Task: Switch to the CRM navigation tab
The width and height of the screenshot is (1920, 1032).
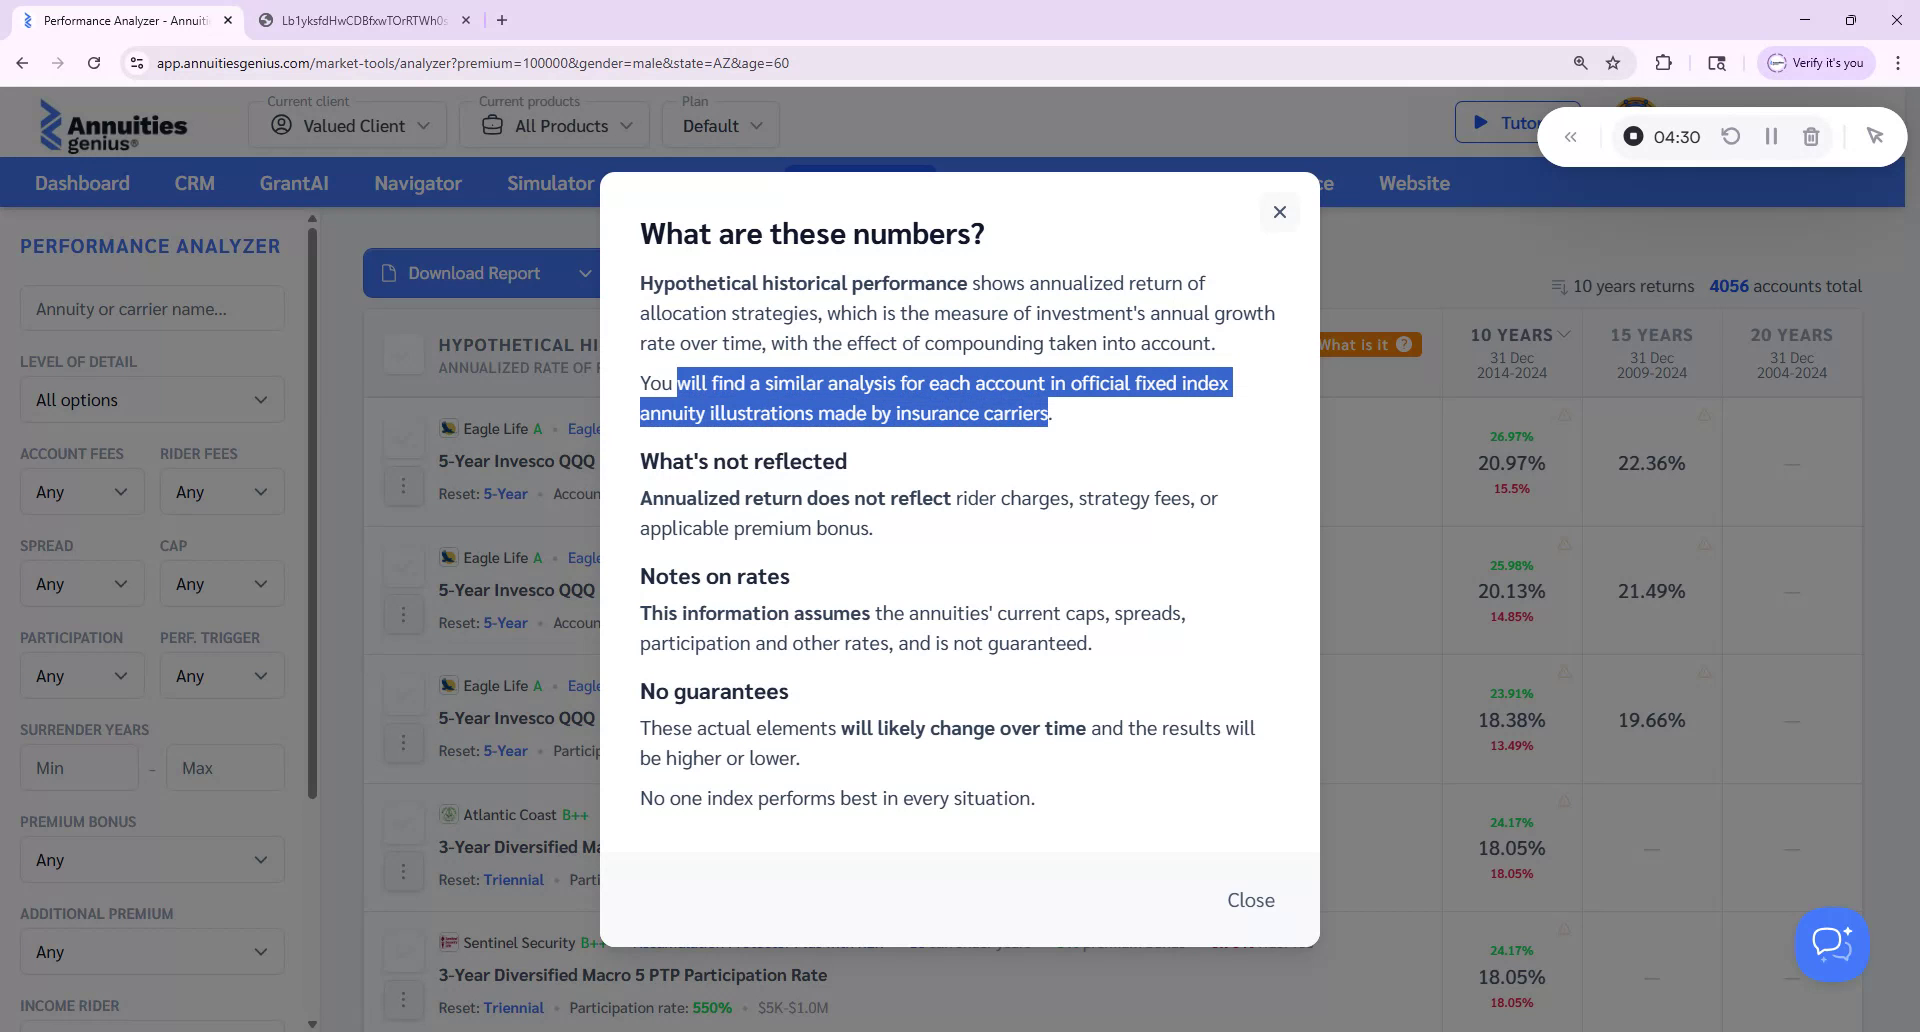Action: click(x=195, y=183)
